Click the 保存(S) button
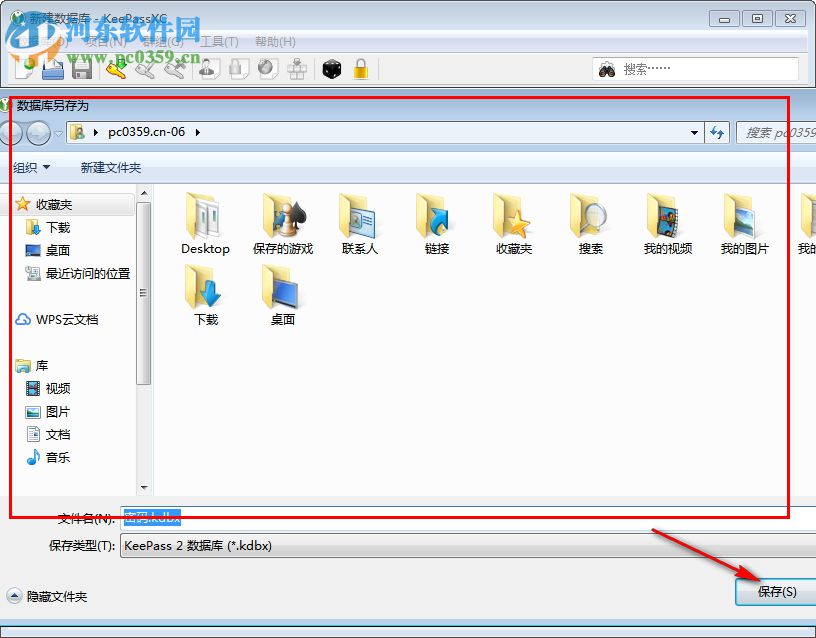 [776, 592]
